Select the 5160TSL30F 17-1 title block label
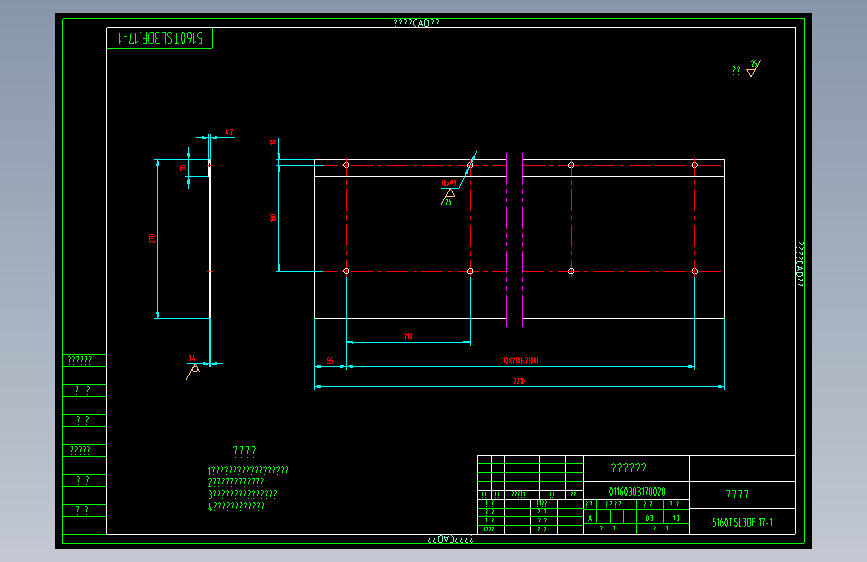The height and width of the screenshot is (562, 867). point(743,522)
